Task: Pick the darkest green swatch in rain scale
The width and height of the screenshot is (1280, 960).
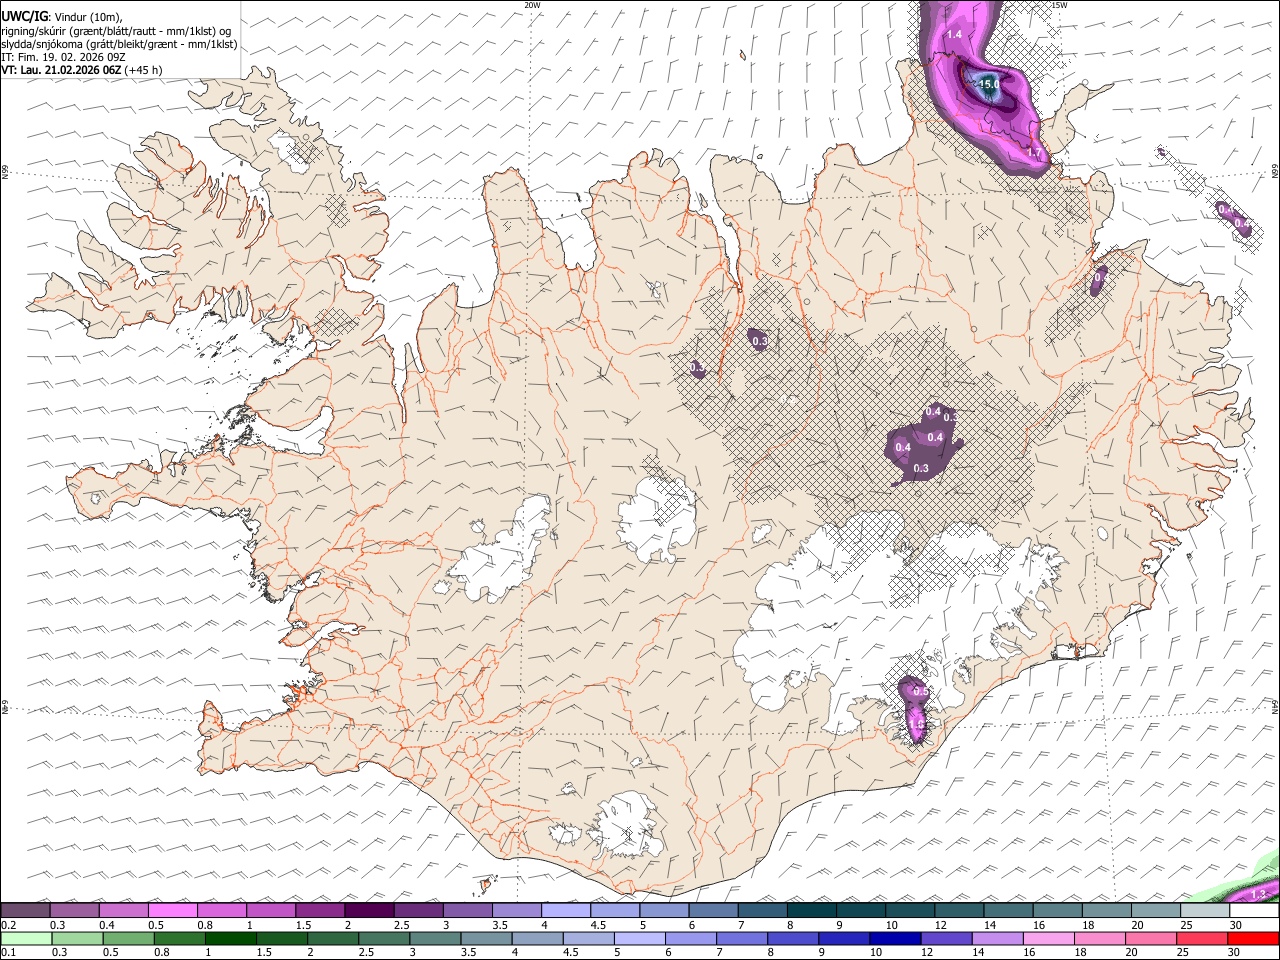Action: coord(231,938)
